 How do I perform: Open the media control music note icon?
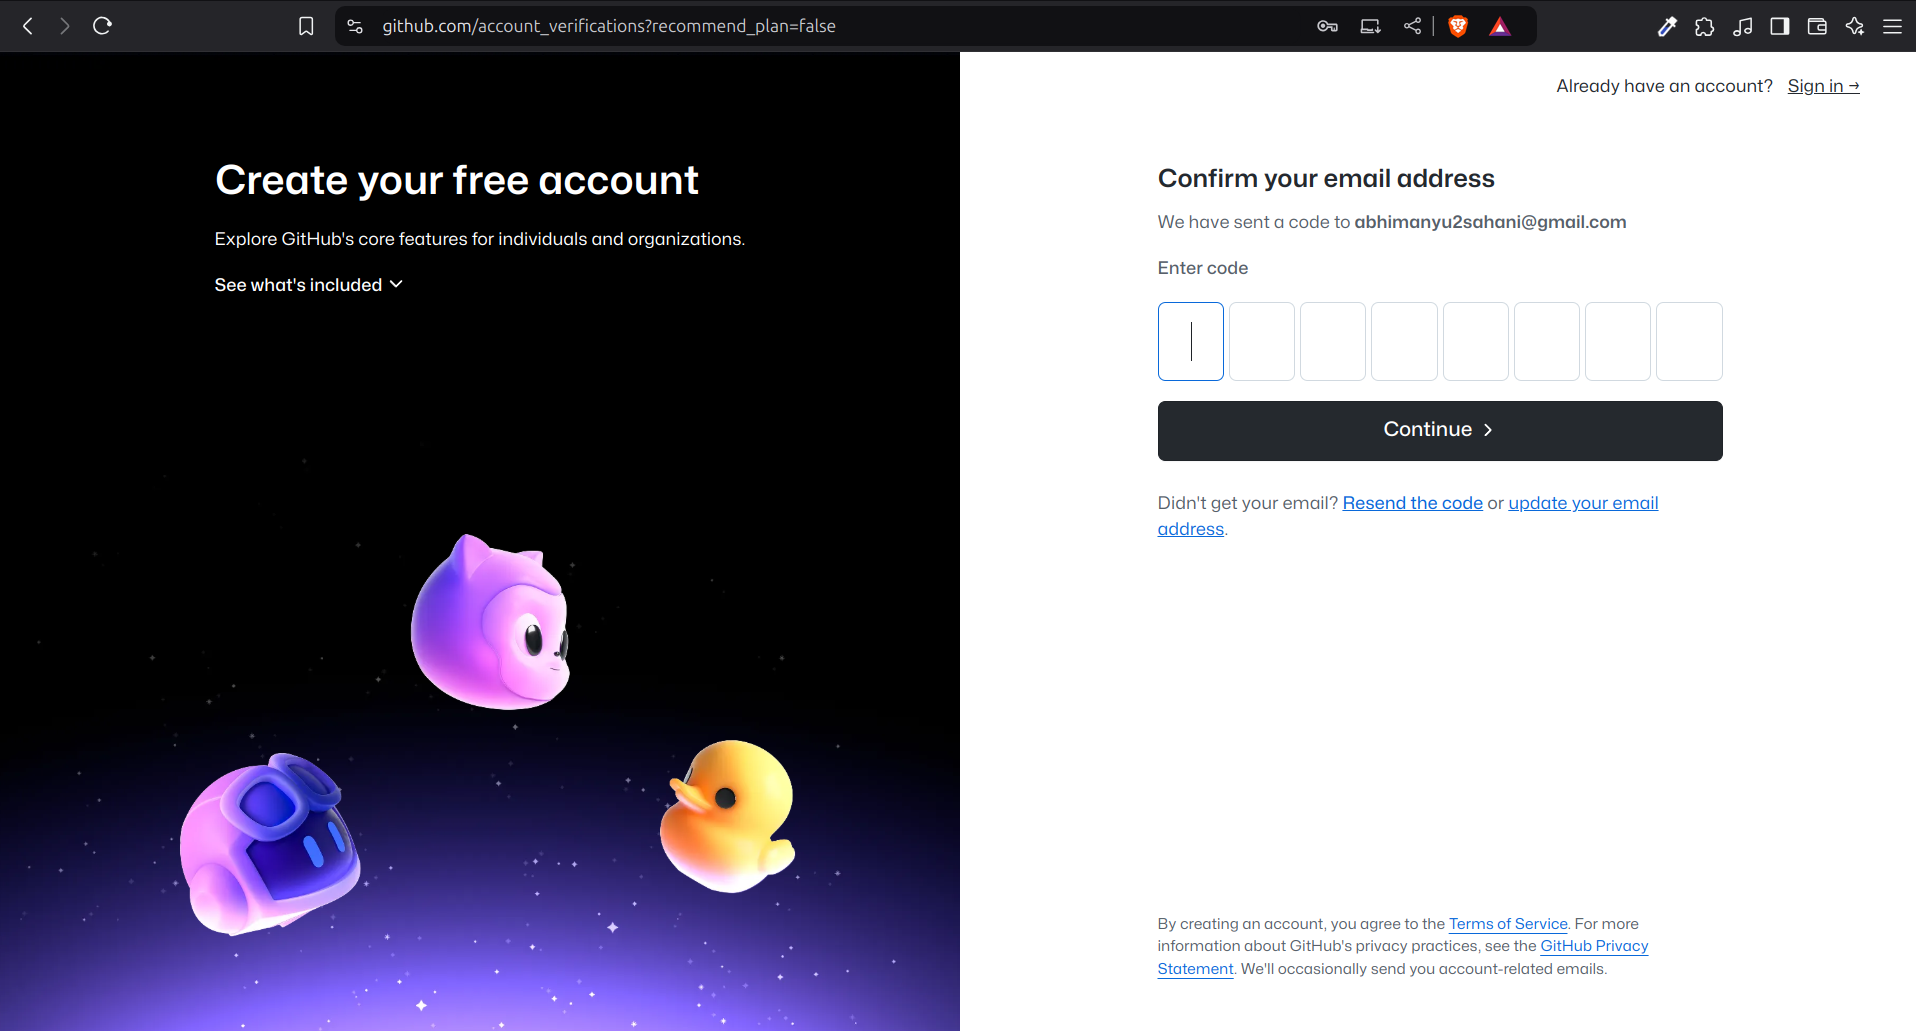(x=1743, y=26)
